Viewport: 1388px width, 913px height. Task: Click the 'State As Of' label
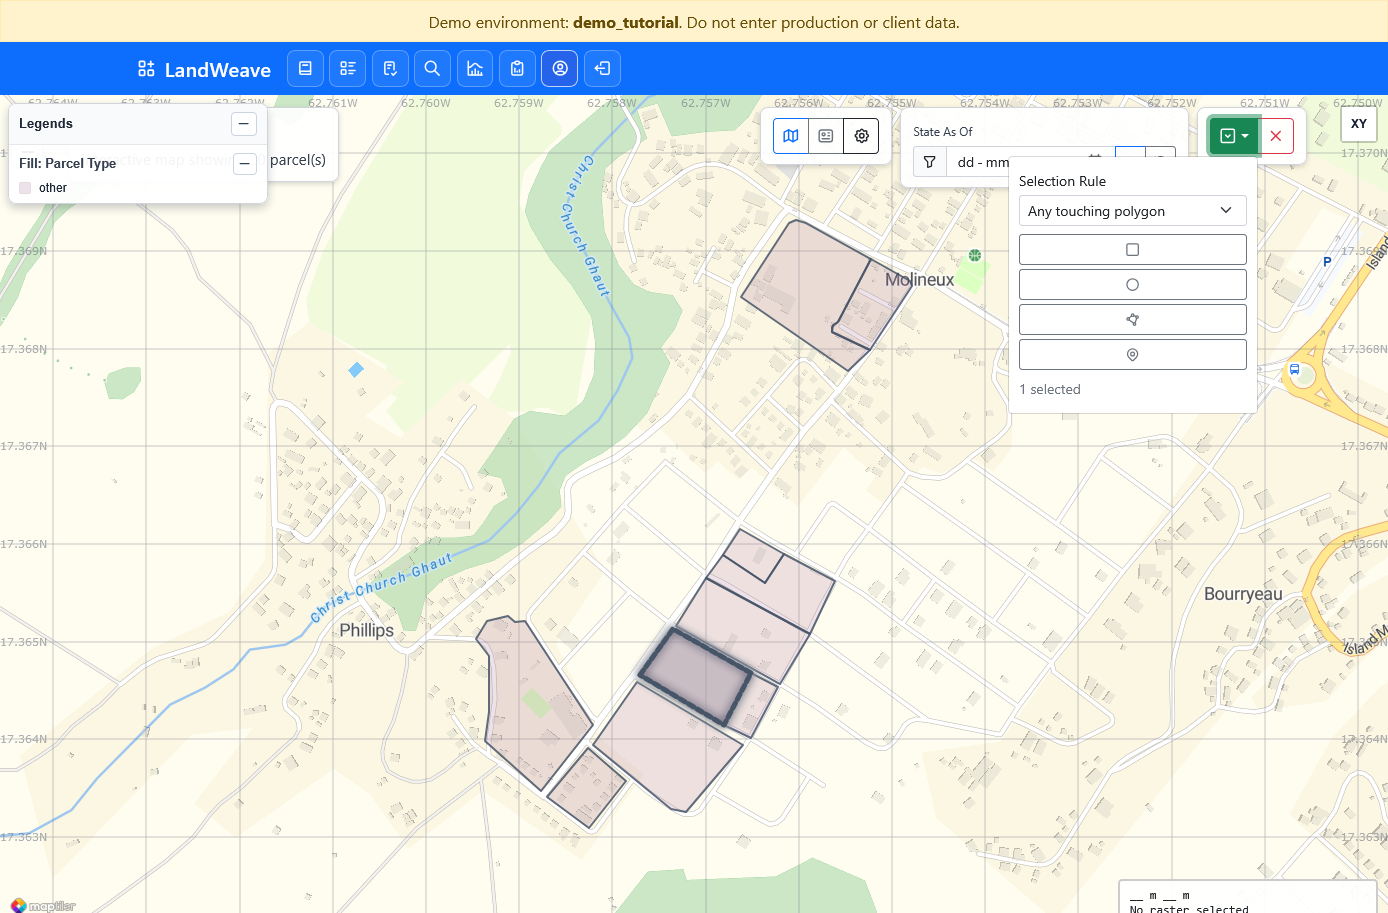pyautogui.click(x=943, y=132)
